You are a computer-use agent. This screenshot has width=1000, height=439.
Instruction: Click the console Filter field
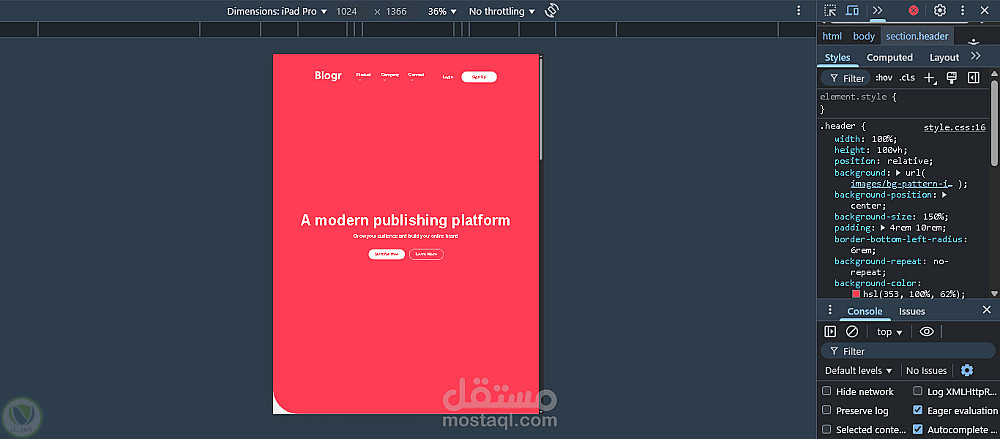[x=908, y=351]
